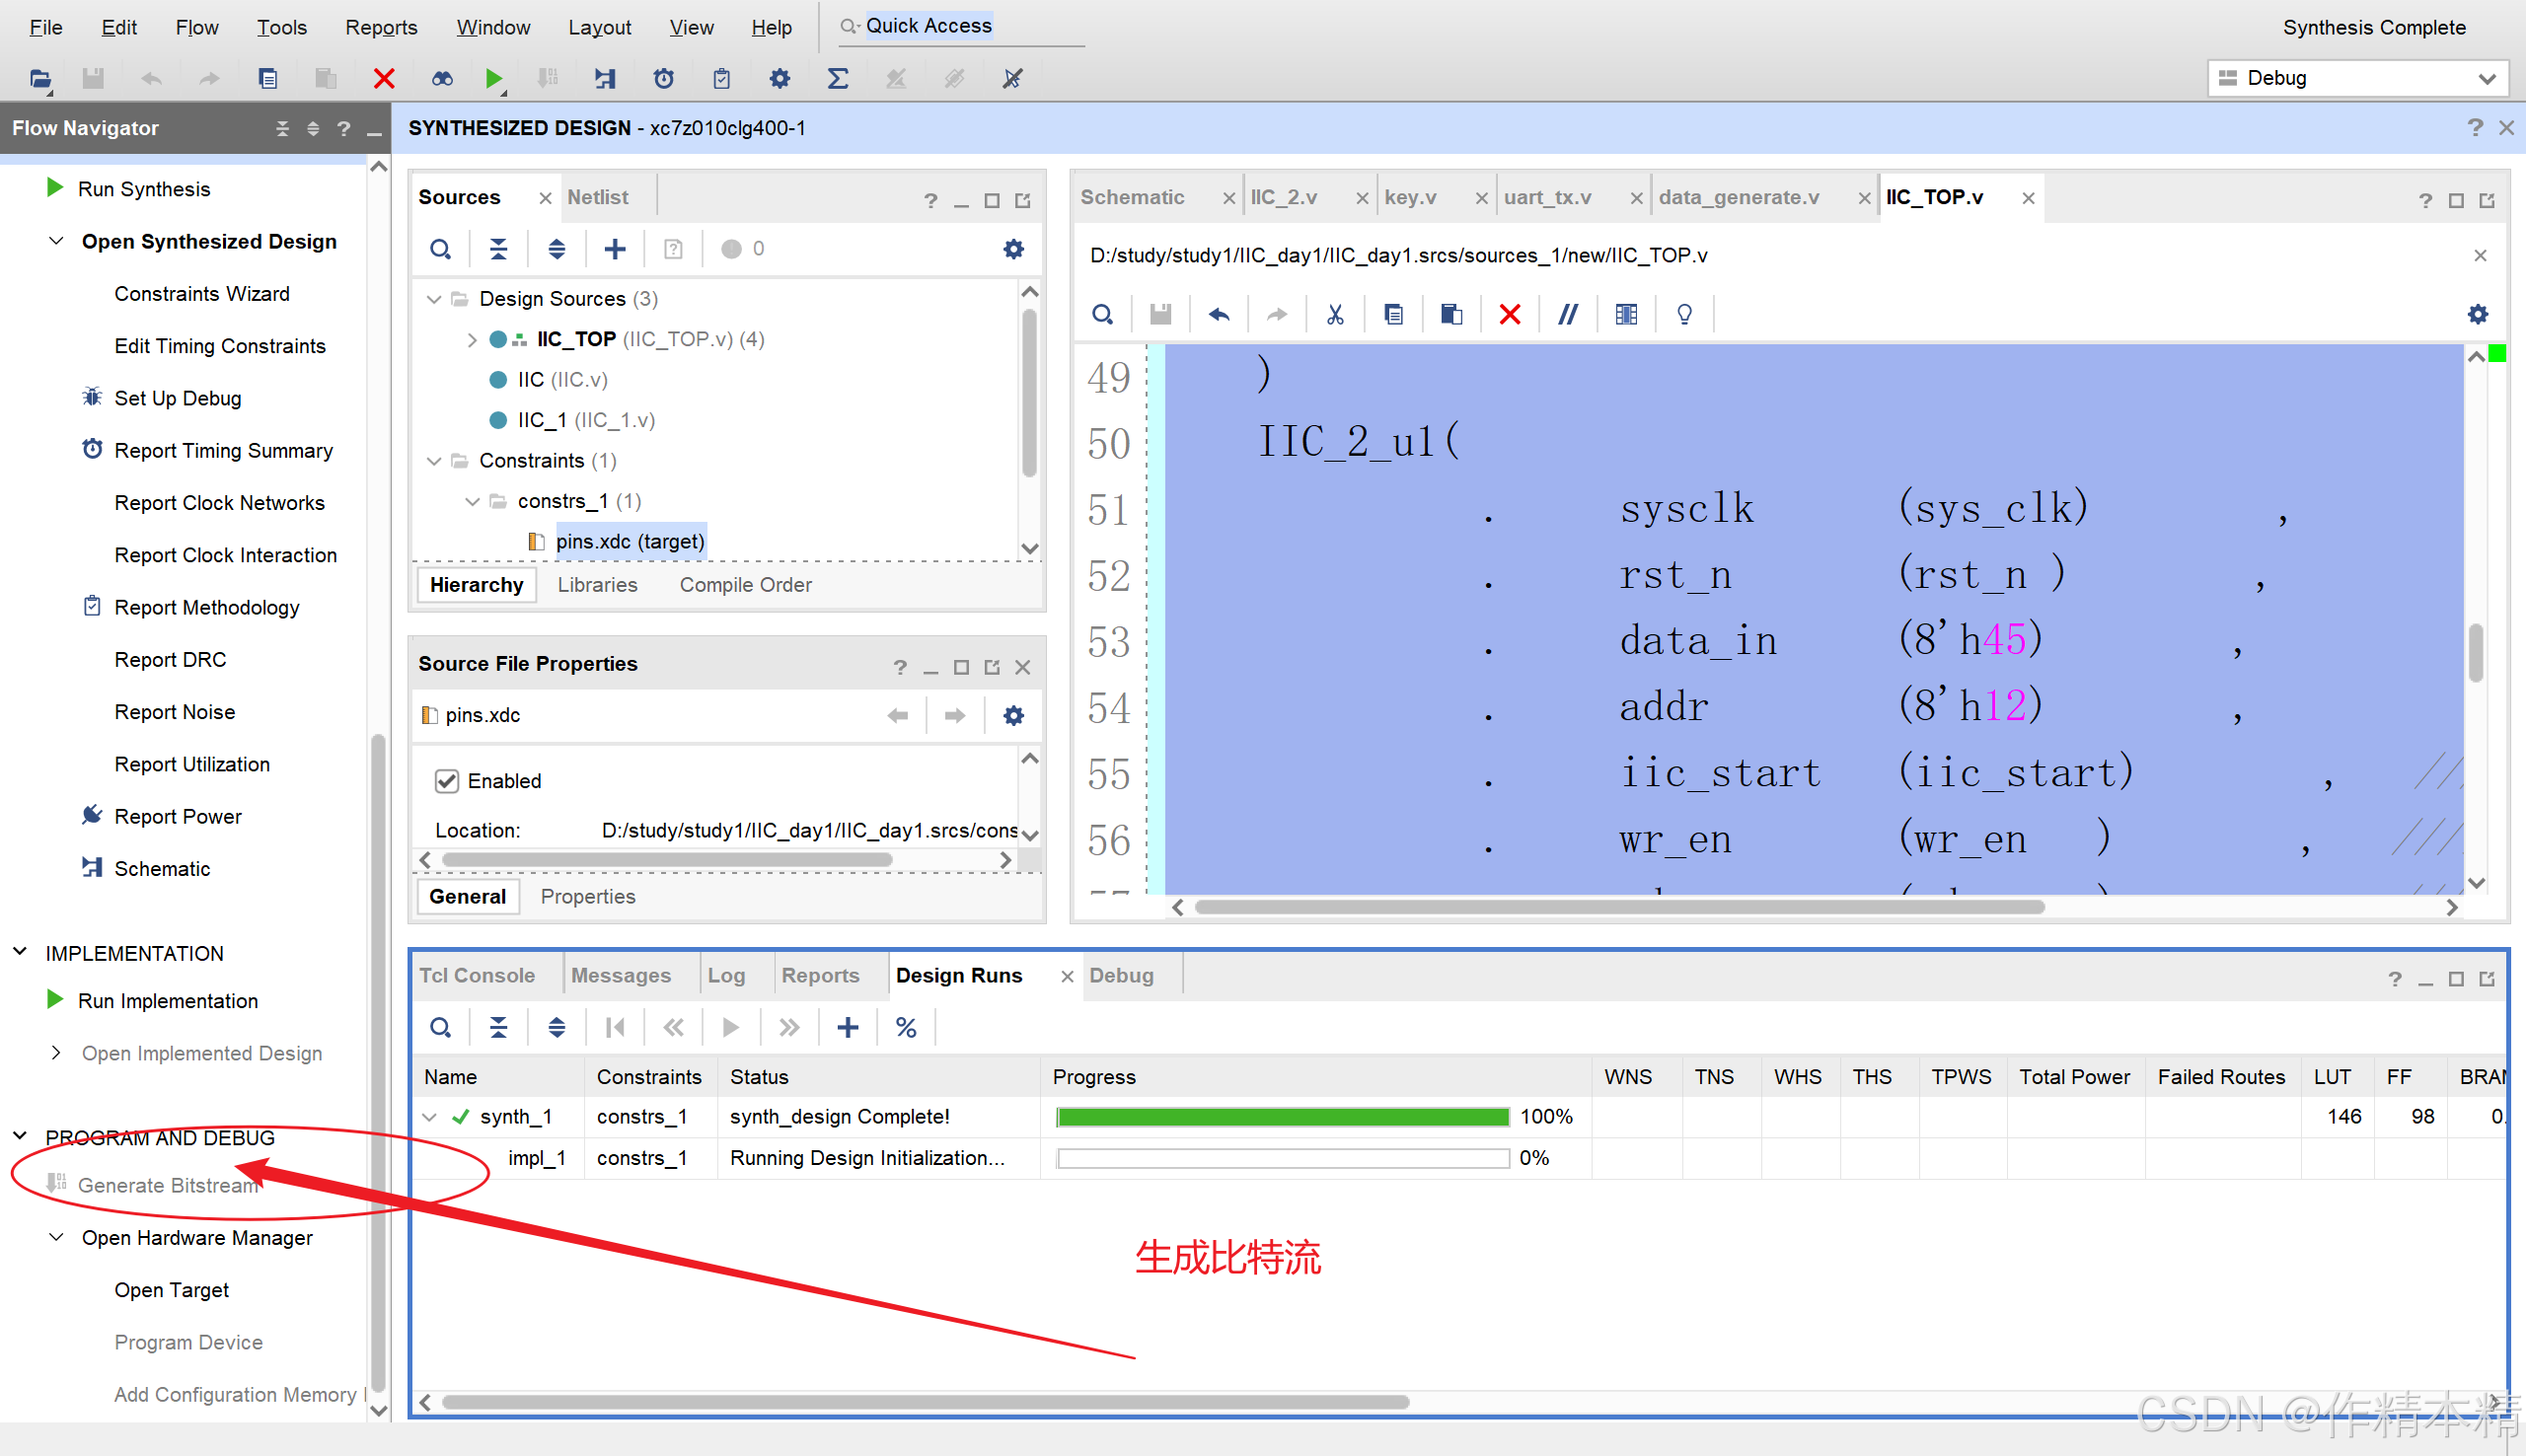Click the red X cancel toolbar icon
This screenshot has width=2526, height=1456.
[384, 78]
